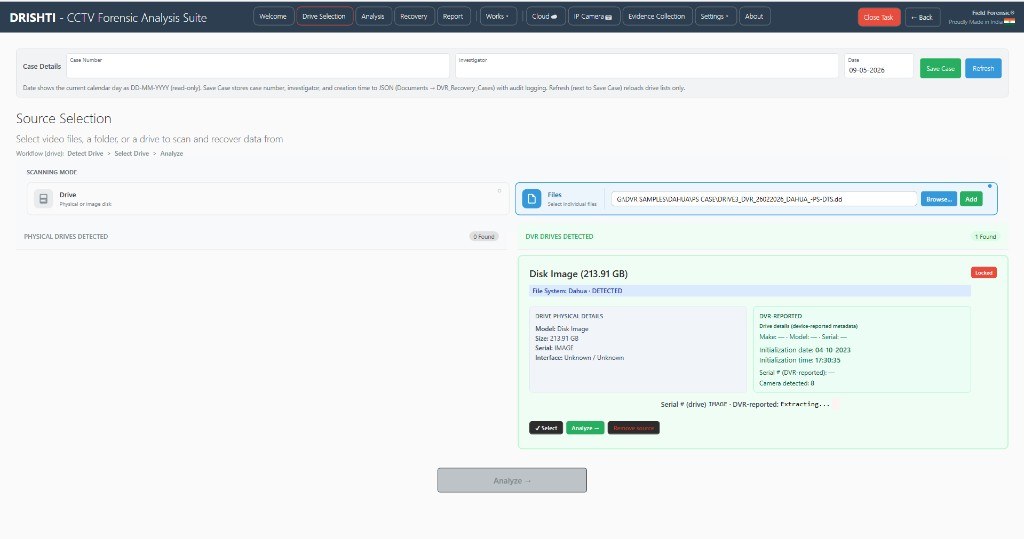Open the IP Camera section
Image resolution: width=1024 pixels, height=539 pixels.
point(593,16)
